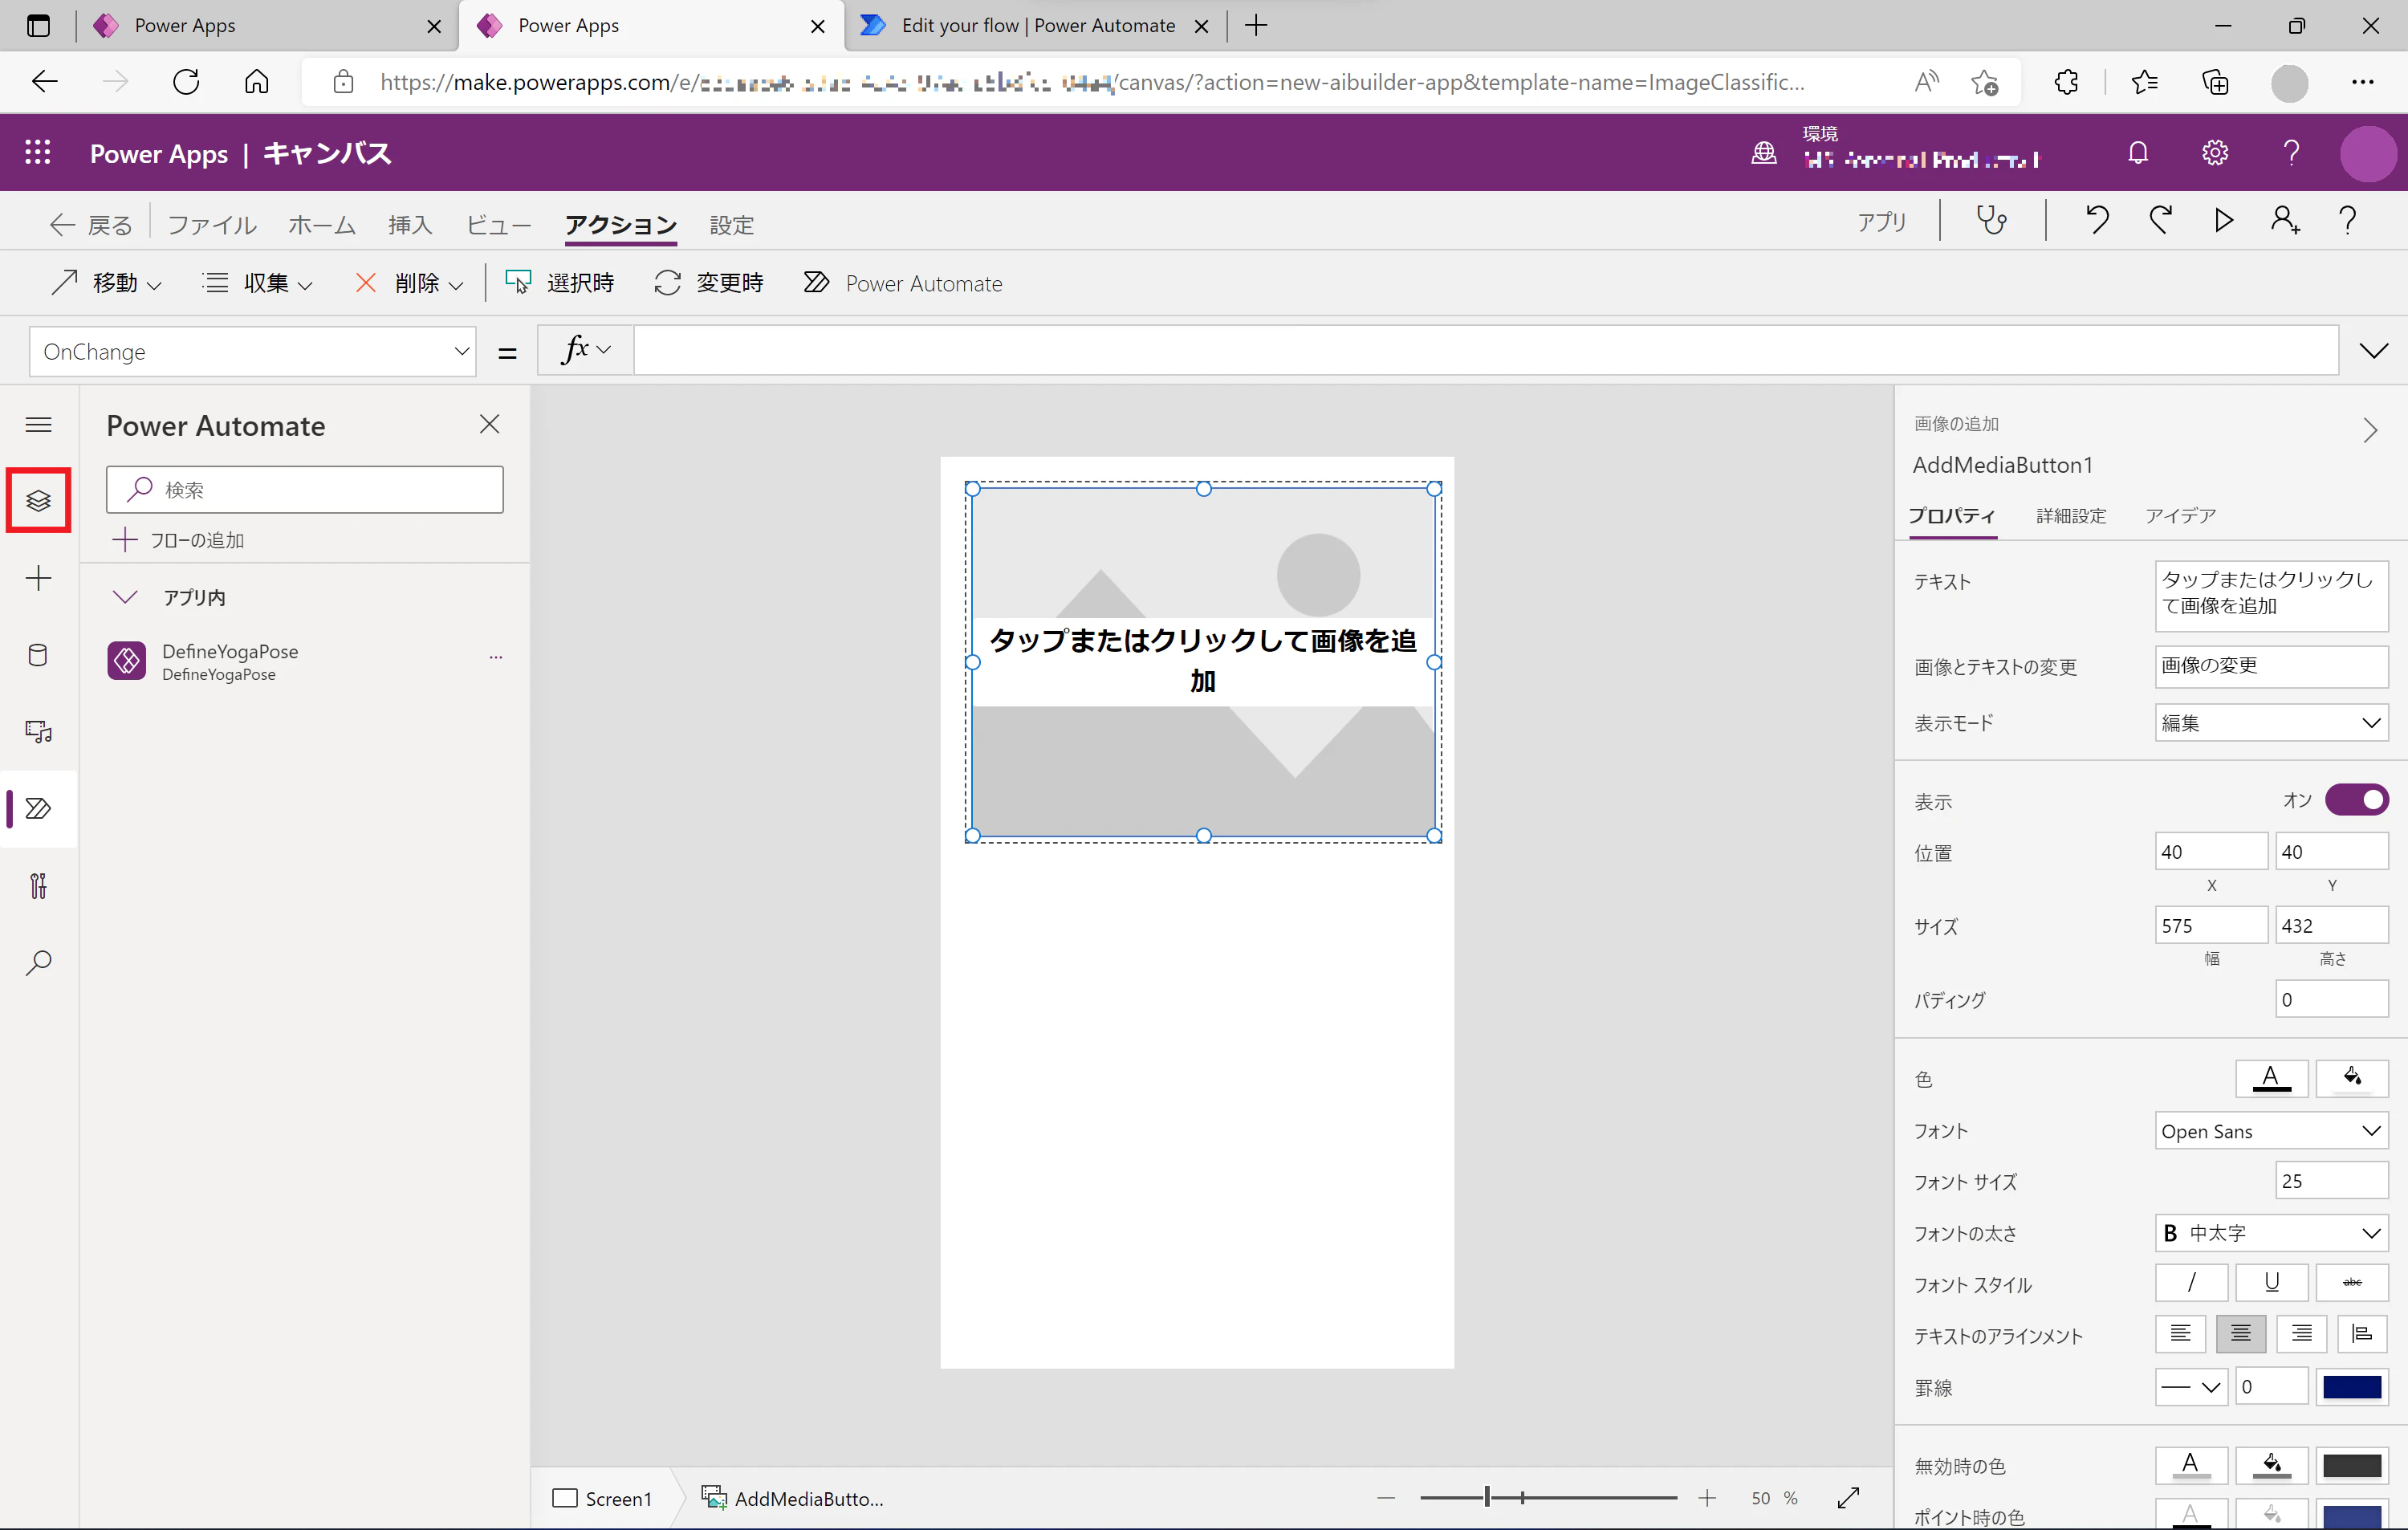Set text alignment to left
This screenshot has height=1530, width=2408.
click(x=2180, y=1334)
